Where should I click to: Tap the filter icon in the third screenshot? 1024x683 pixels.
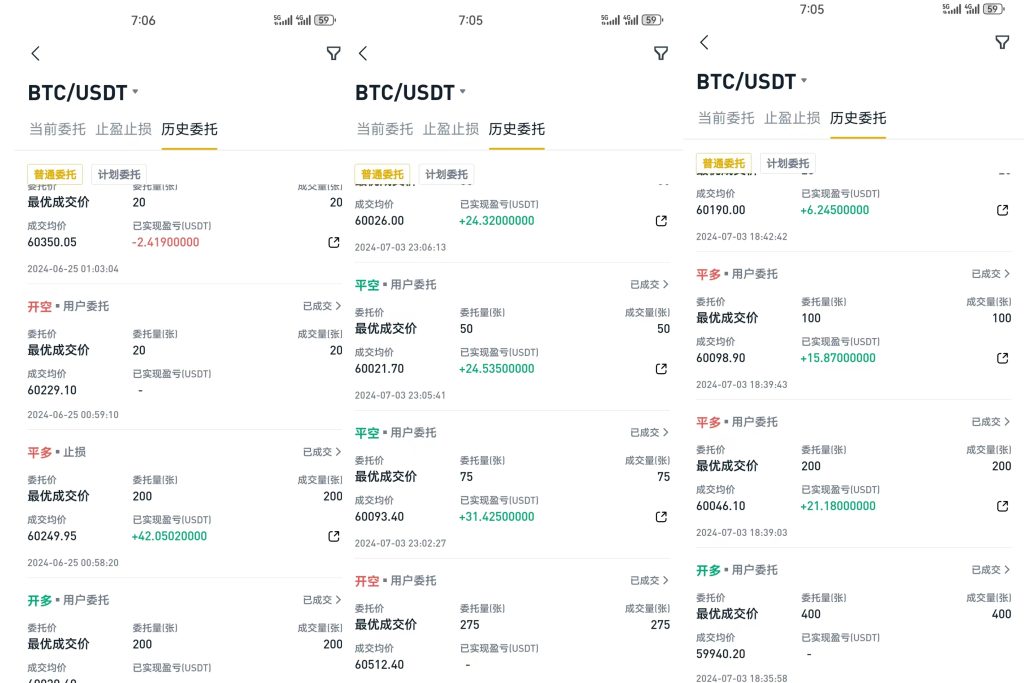(1002, 42)
